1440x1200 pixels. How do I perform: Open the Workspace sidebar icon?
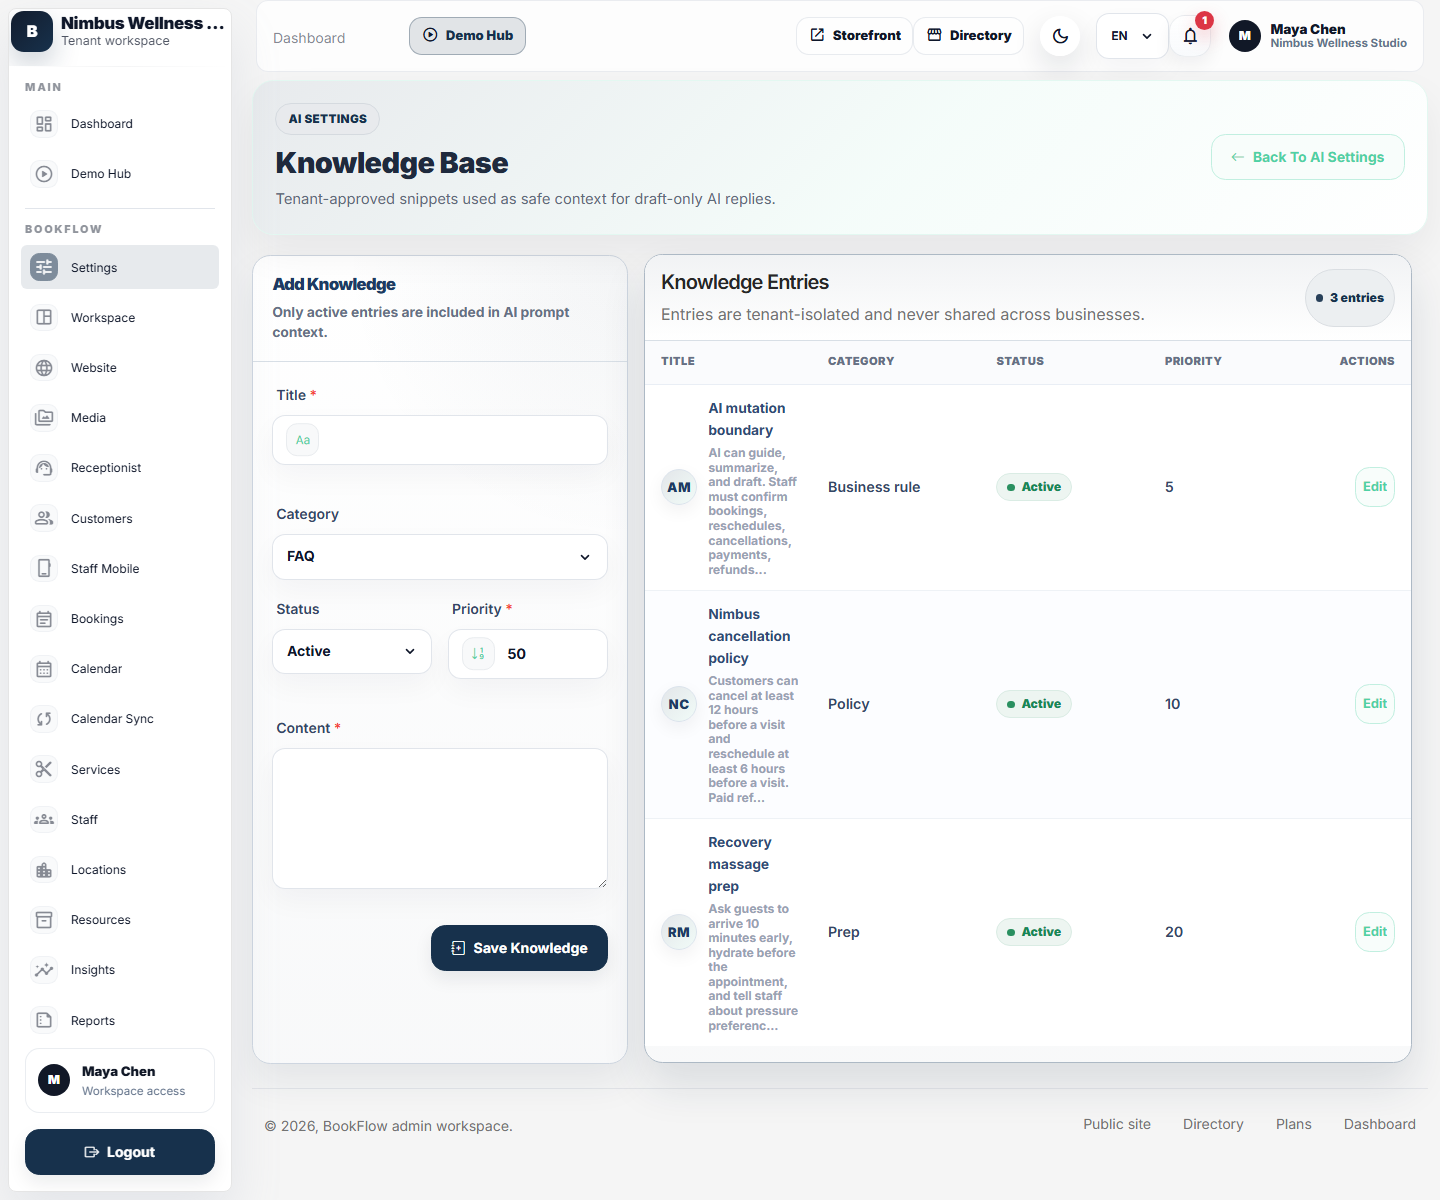[x=44, y=318]
